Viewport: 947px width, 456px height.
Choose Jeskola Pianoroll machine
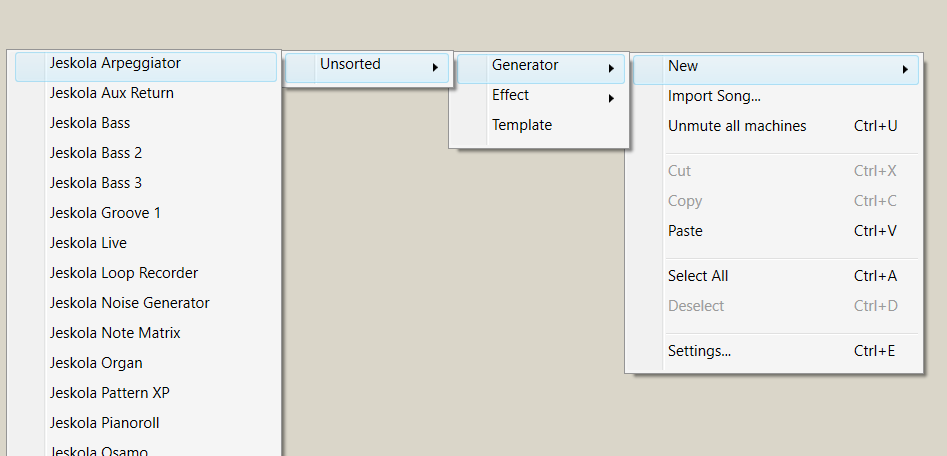coord(105,423)
